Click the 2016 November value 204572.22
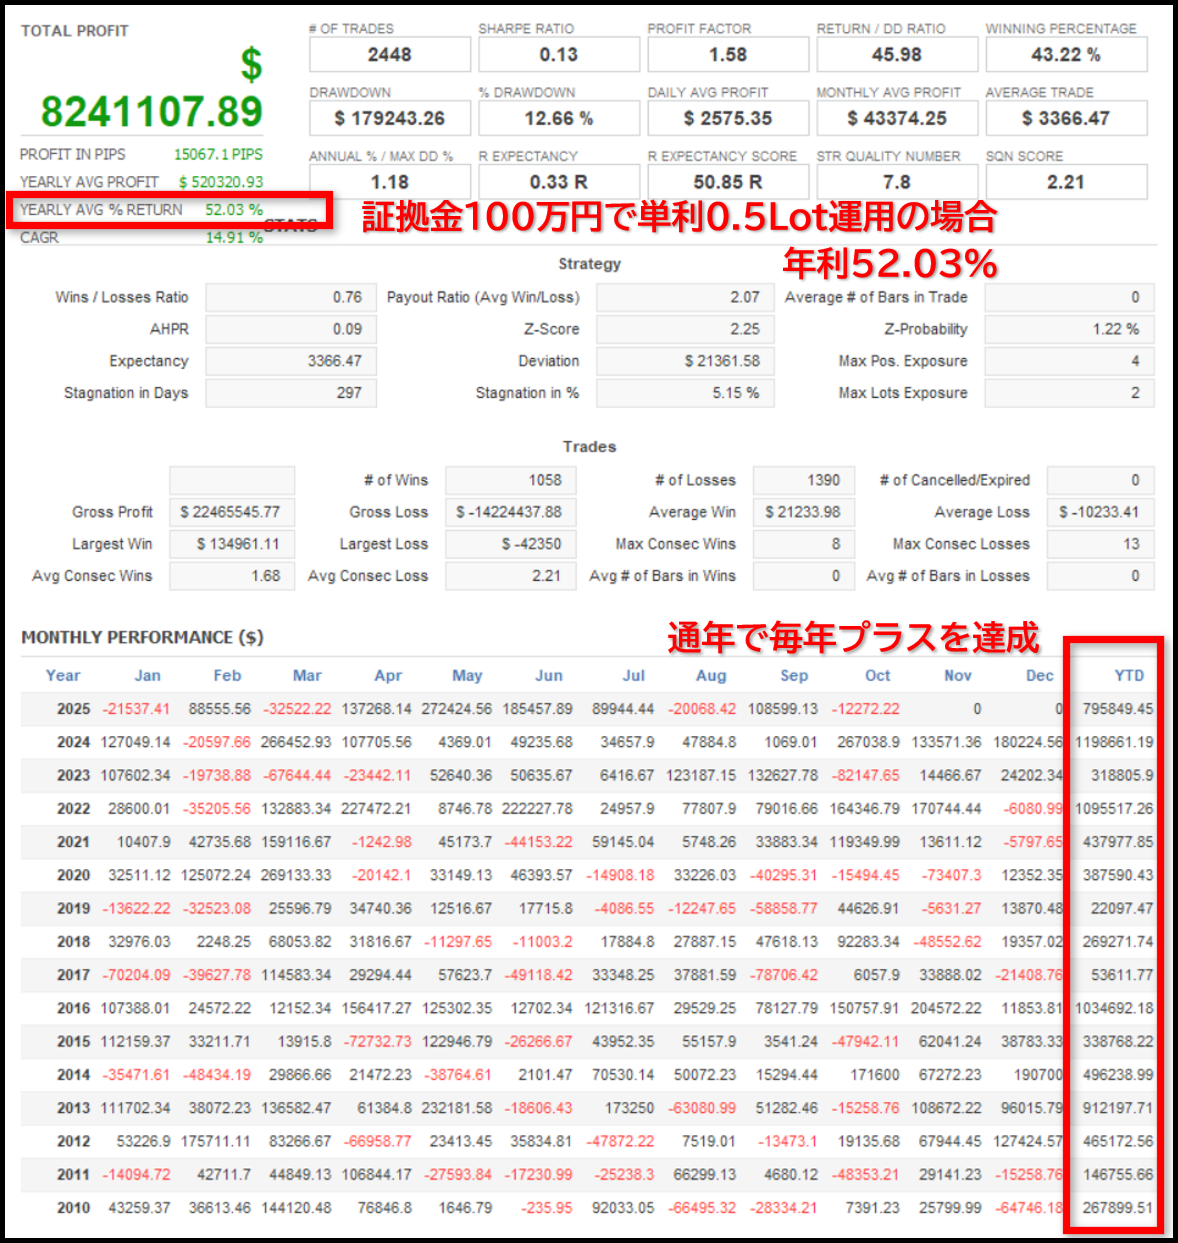This screenshot has width=1178, height=1243. click(946, 1008)
